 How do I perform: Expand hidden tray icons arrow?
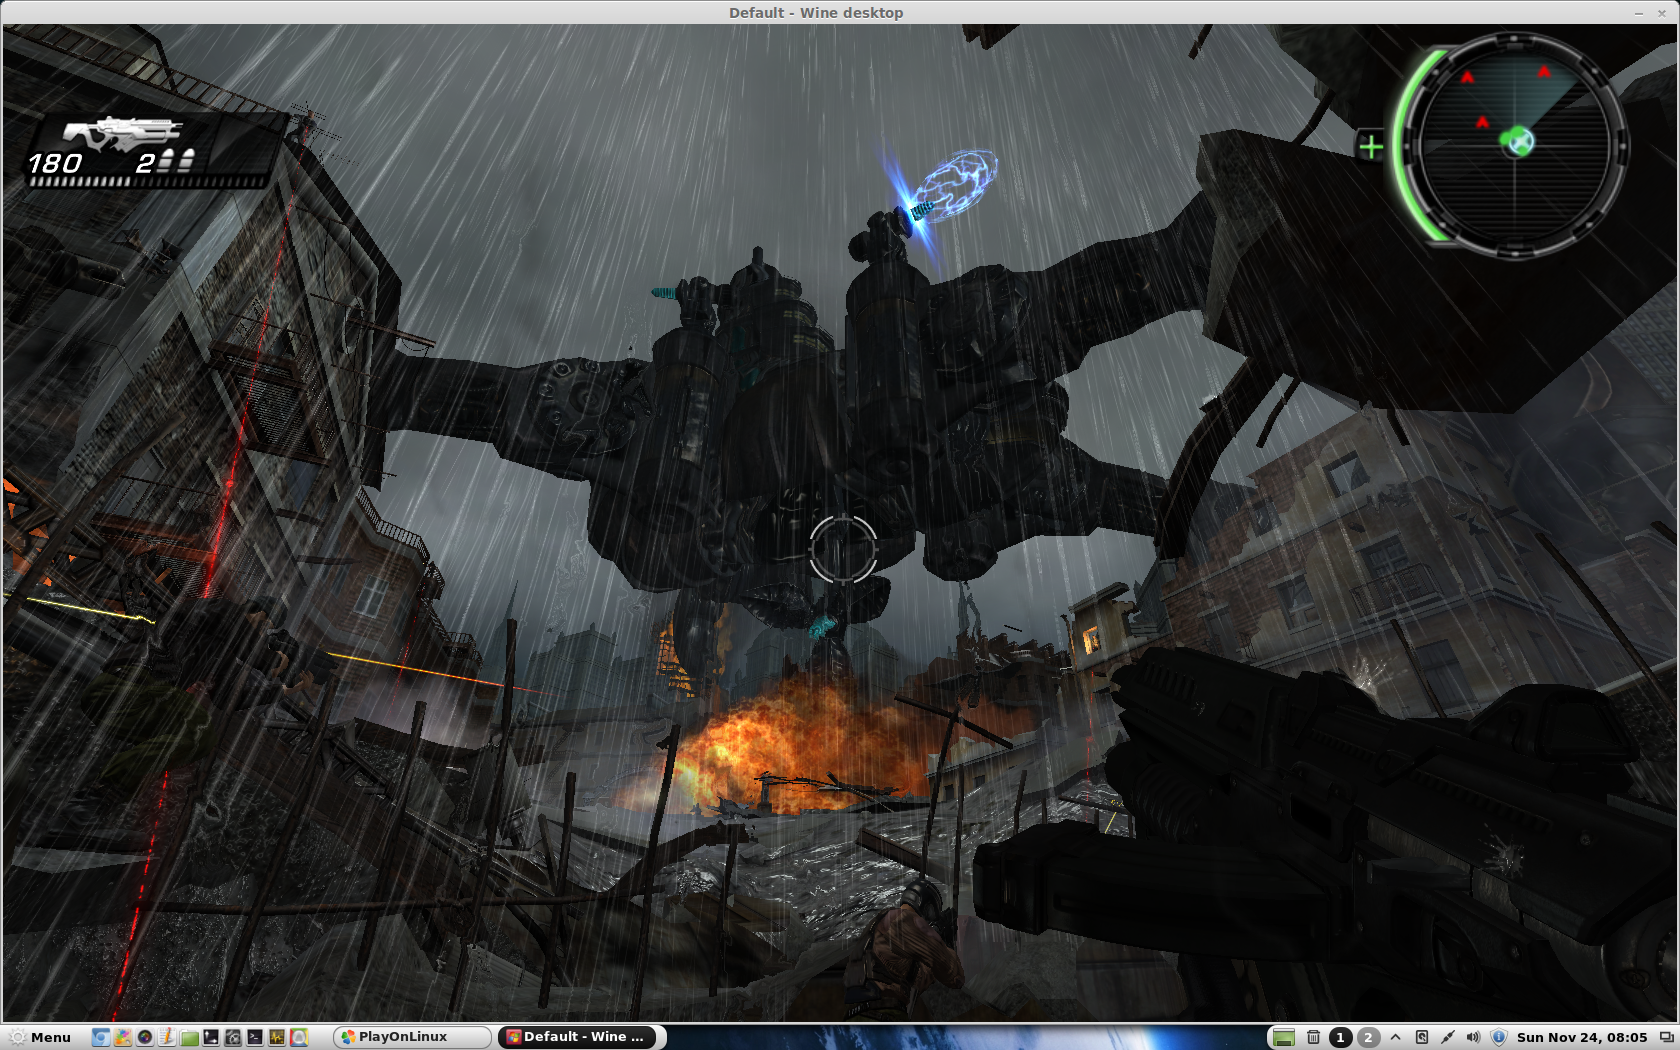click(x=1395, y=1037)
